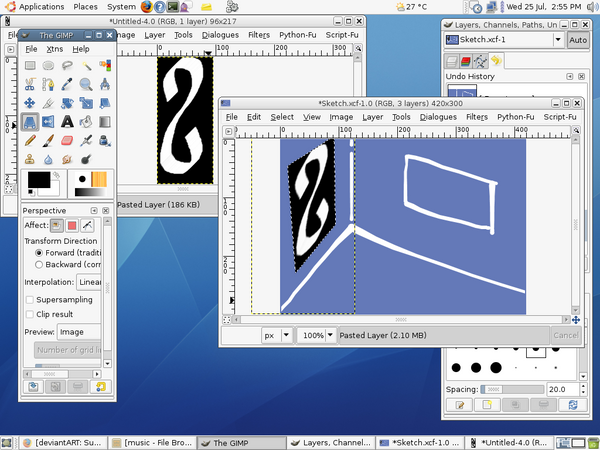Screen dimensions: 600x450
Task: Pick the Eraser tool
Action: pos(68,140)
